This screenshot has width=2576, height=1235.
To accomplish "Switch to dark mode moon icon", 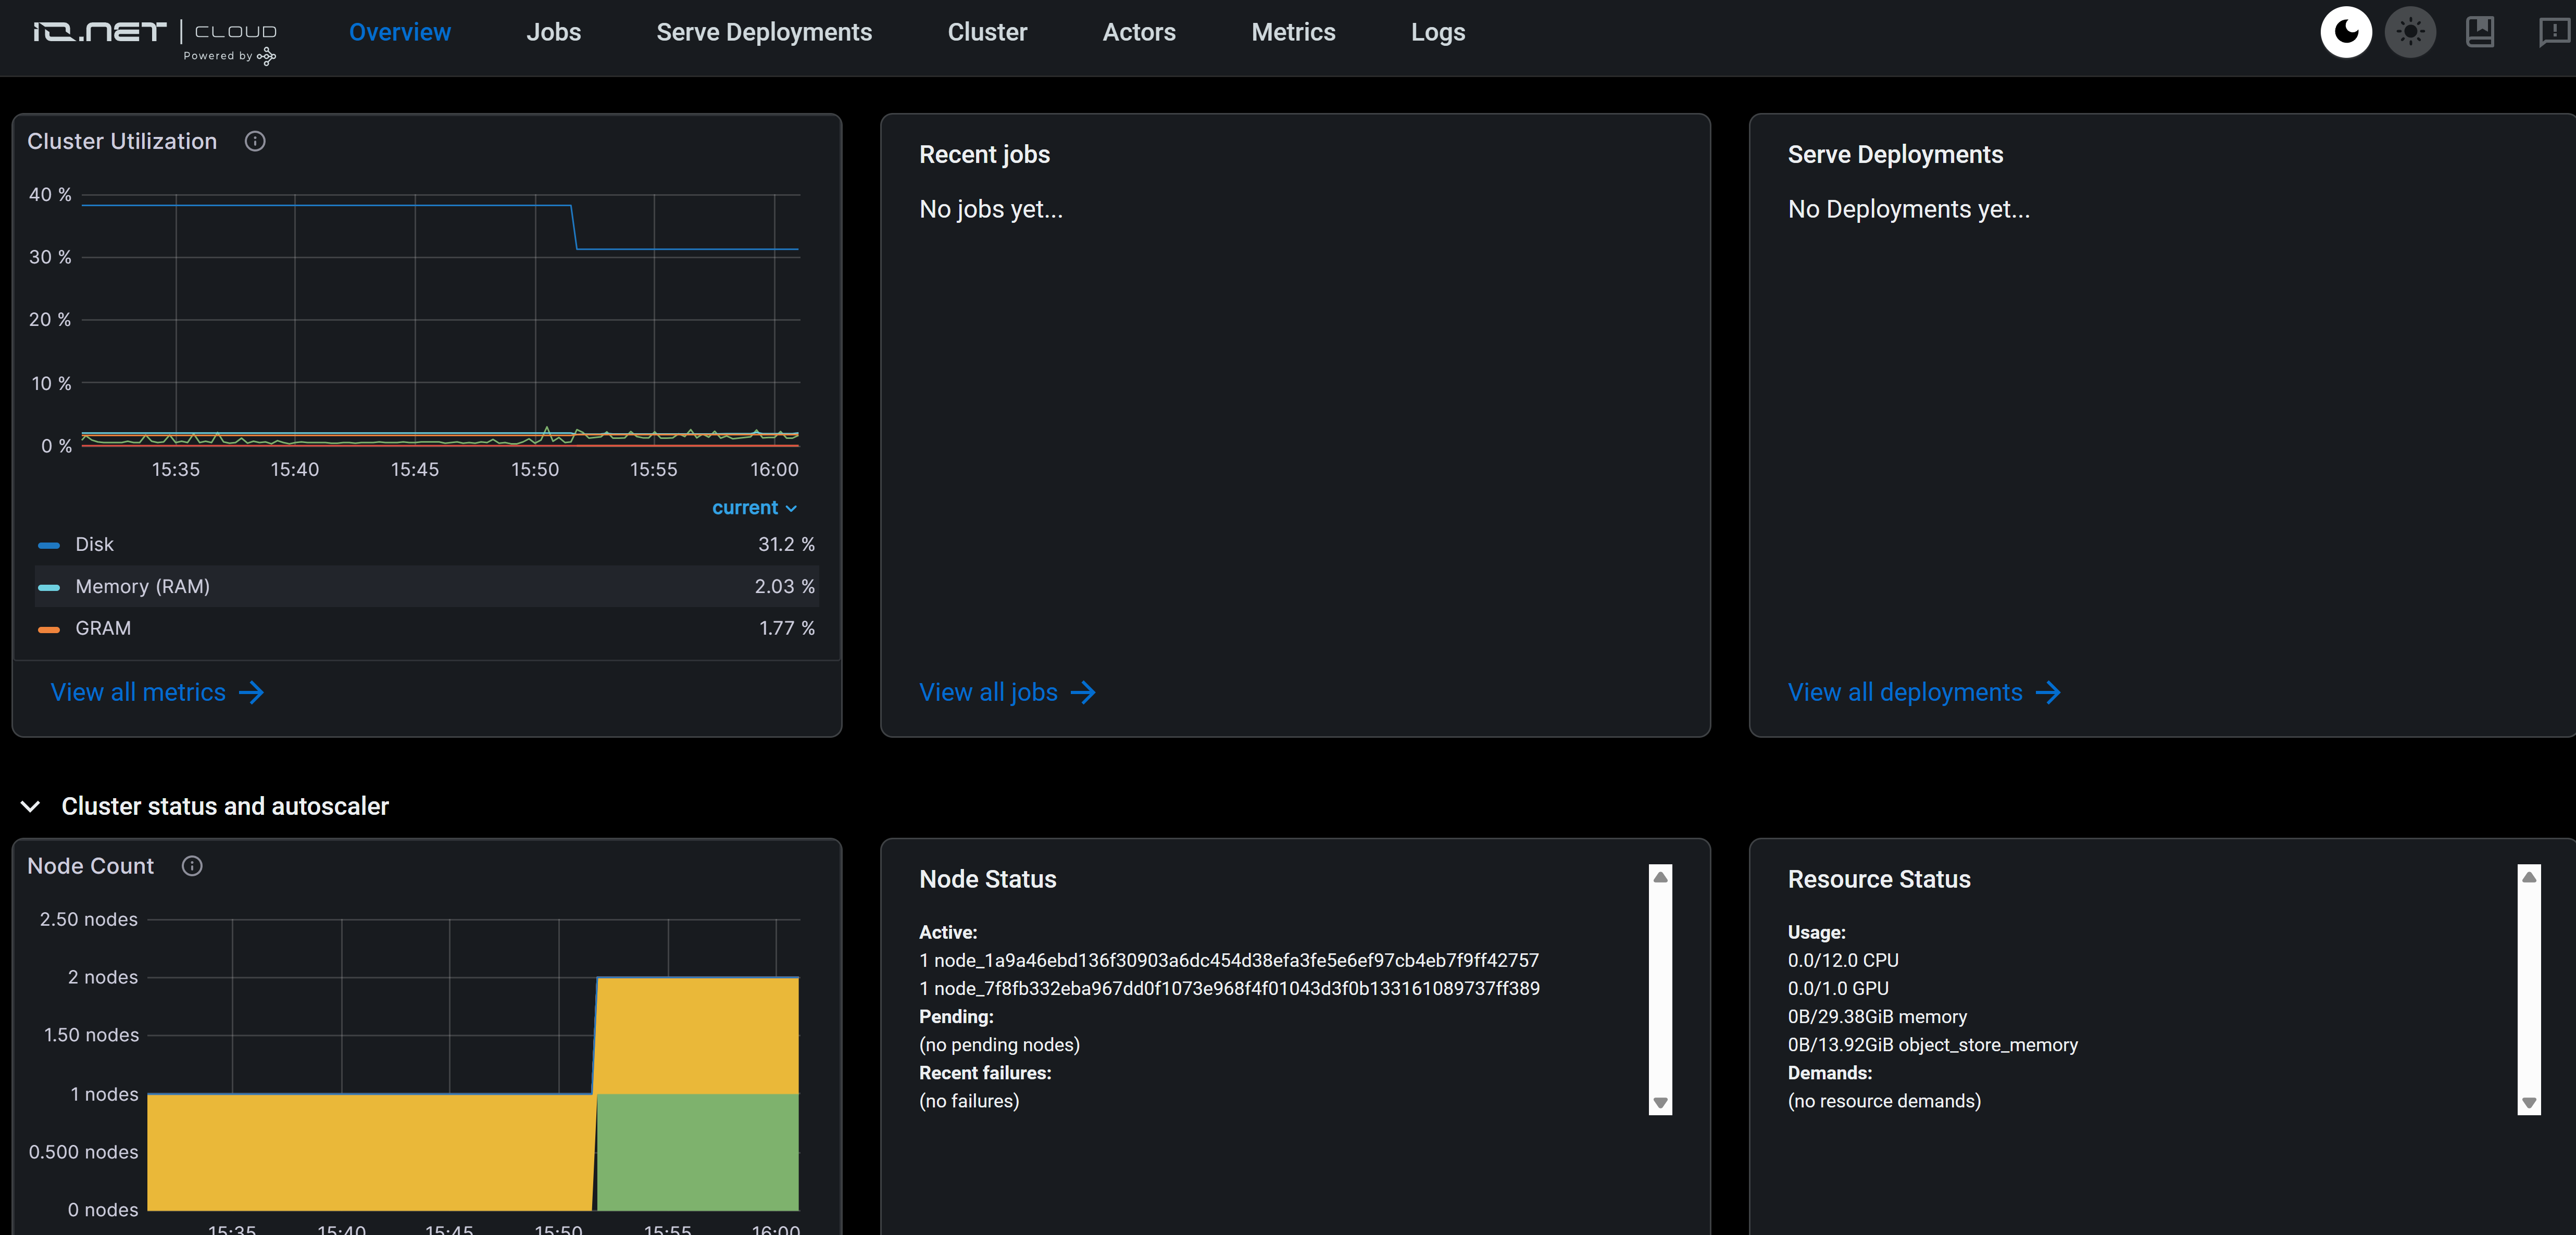I will (2345, 32).
